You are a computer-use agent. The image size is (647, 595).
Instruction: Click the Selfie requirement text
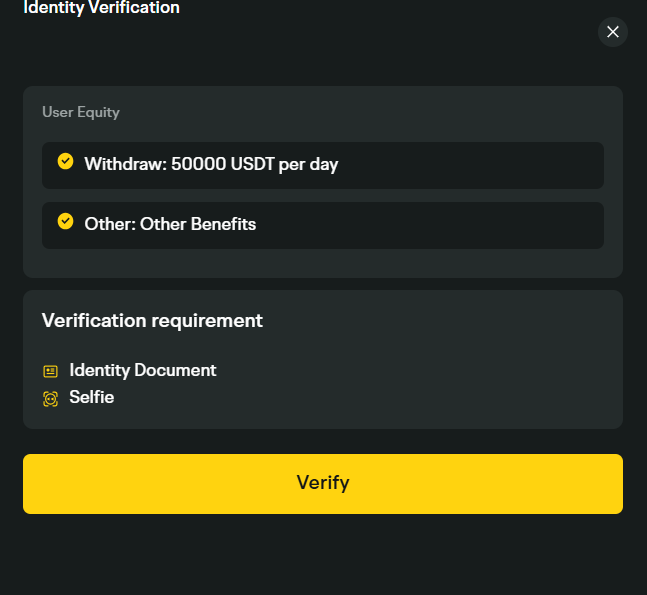tap(92, 397)
